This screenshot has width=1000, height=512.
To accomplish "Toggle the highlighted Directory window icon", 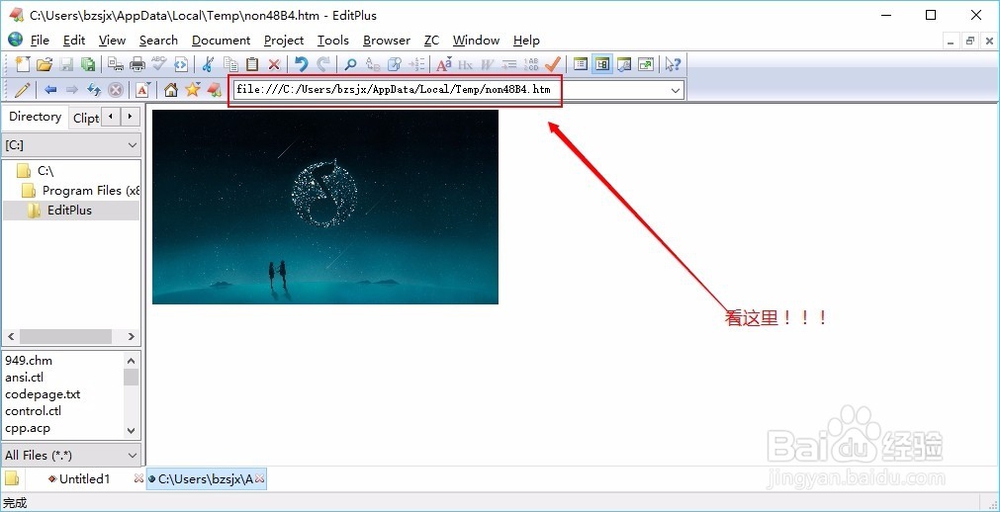I will (x=602, y=64).
